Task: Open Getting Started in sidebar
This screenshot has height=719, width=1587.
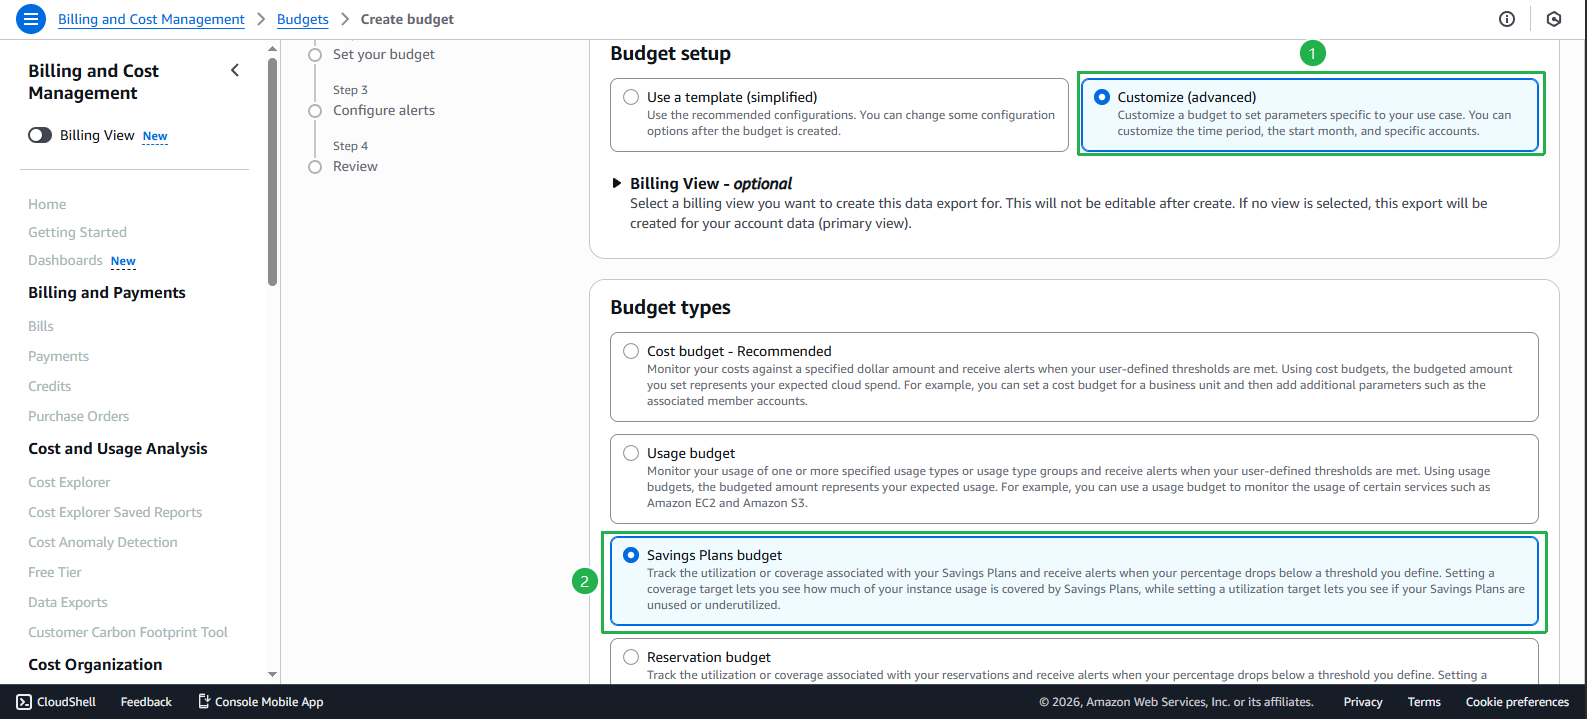Action: tap(77, 232)
